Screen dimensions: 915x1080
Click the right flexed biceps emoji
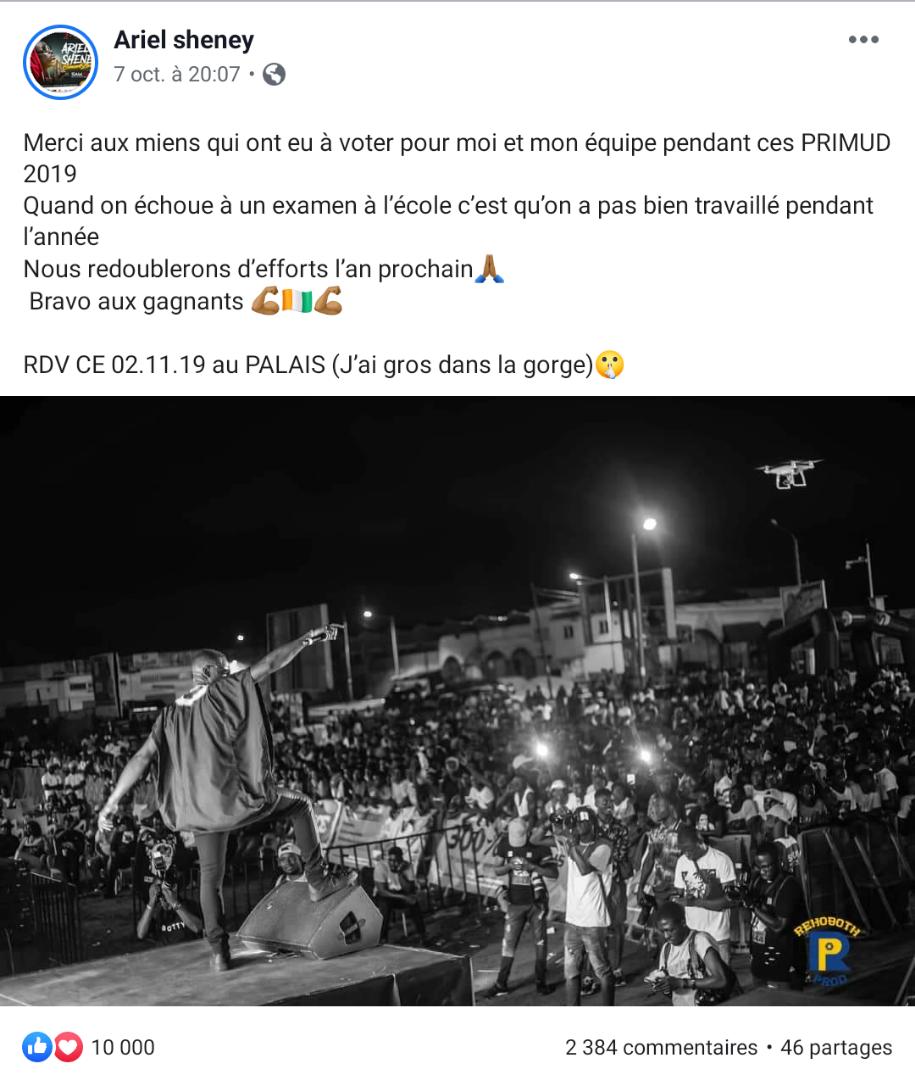point(328,301)
